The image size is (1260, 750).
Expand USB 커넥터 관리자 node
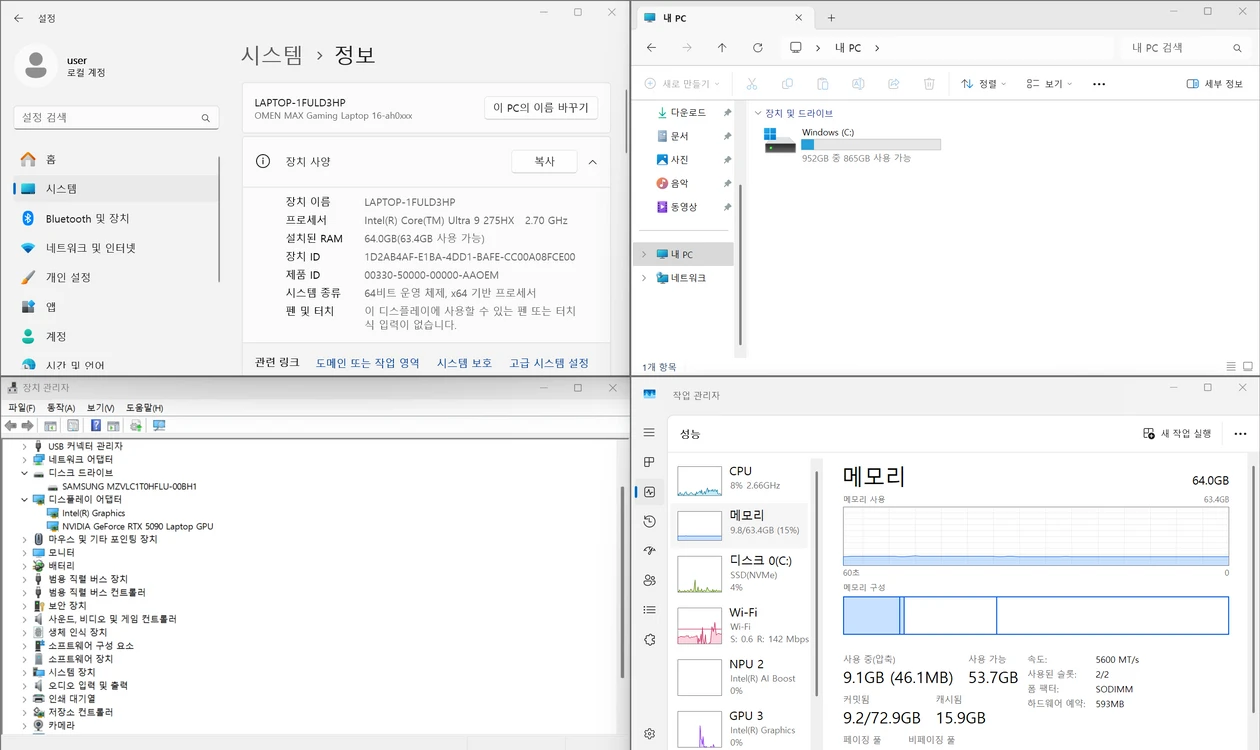click(x=25, y=446)
